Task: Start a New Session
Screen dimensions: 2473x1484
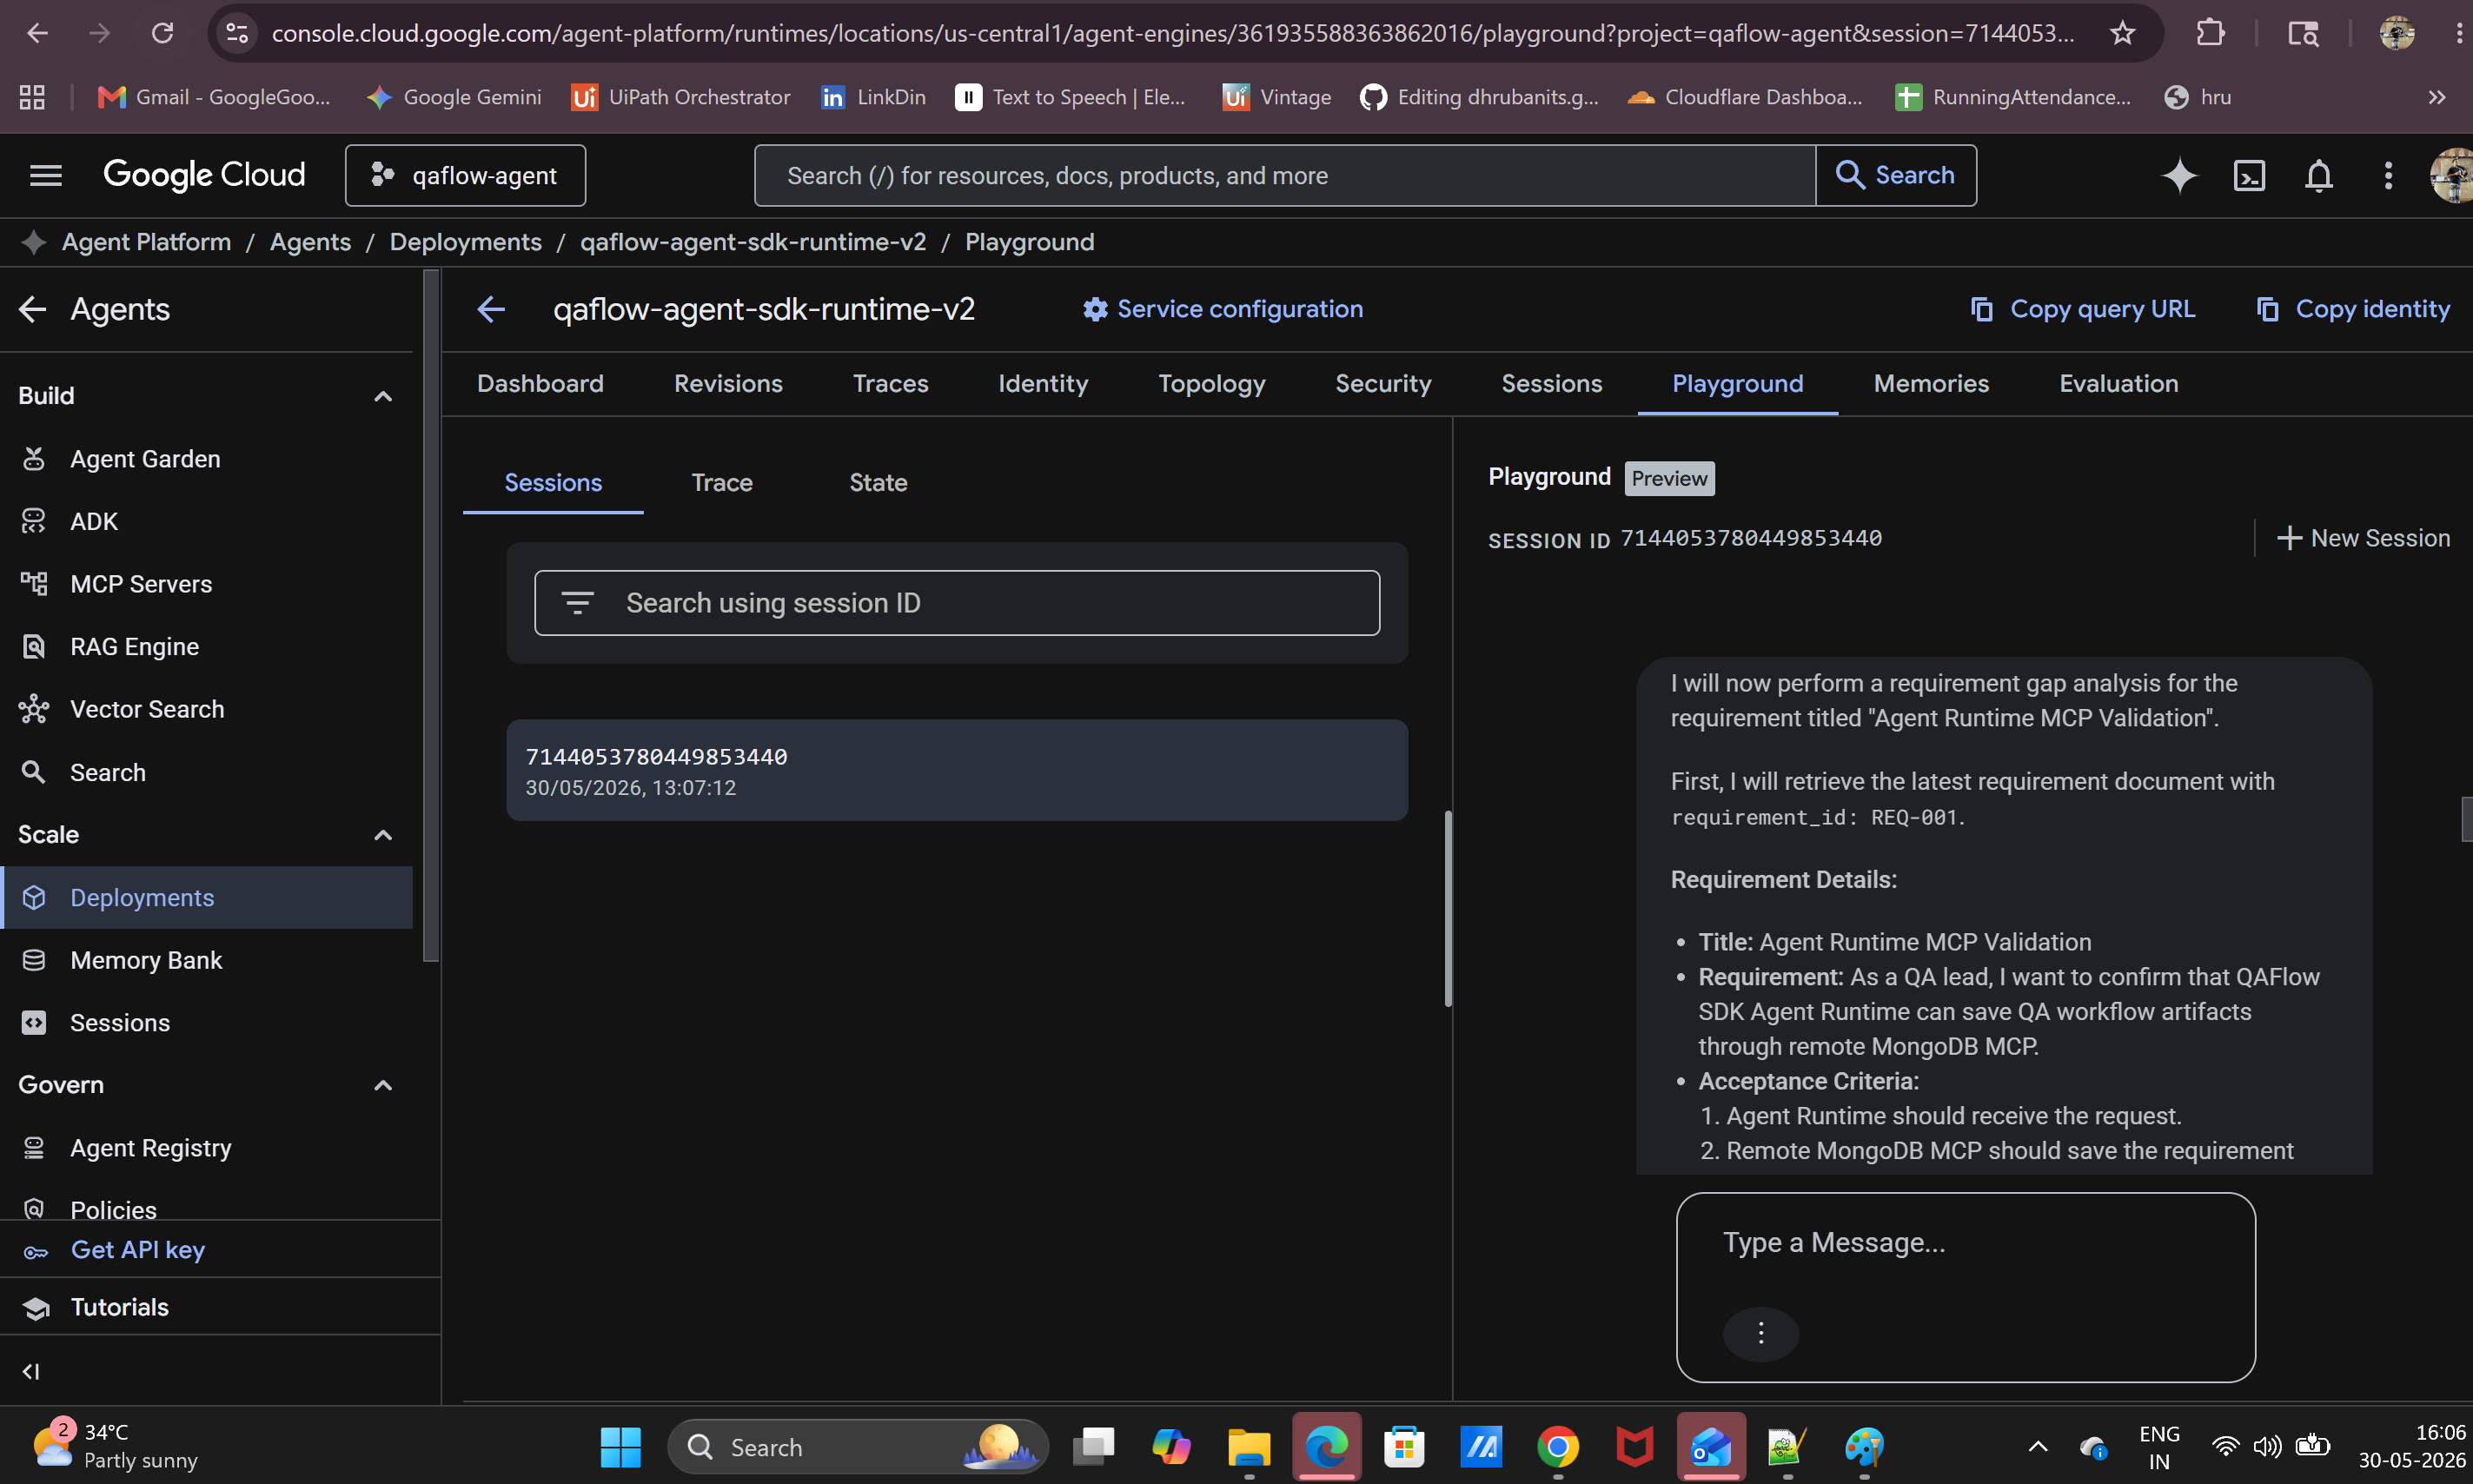Action: (x=2363, y=538)
